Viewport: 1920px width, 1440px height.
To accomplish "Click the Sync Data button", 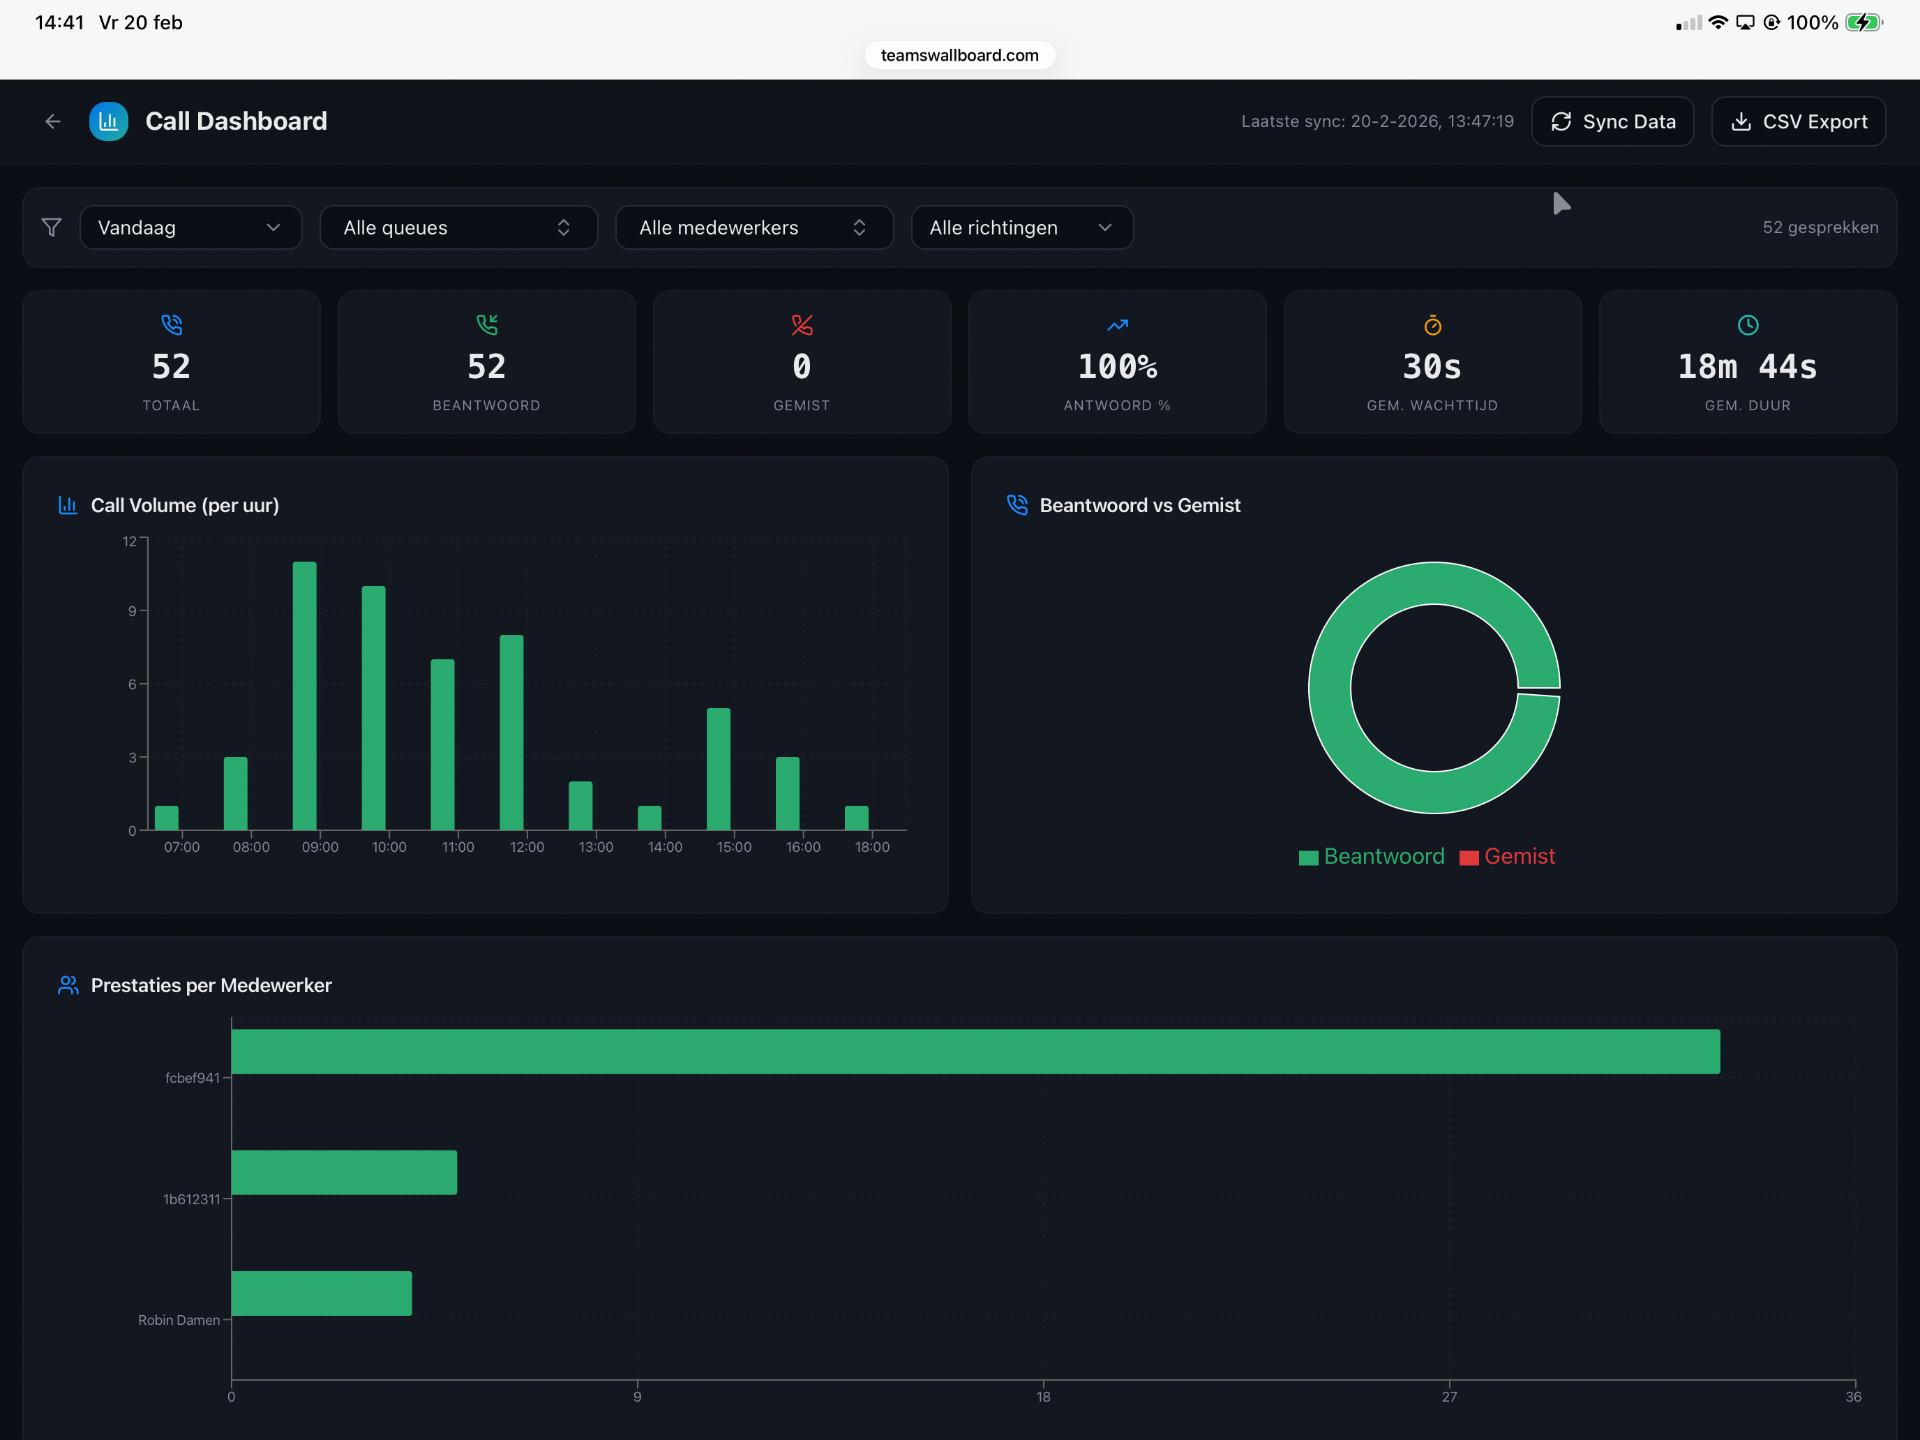I will pyautogui.click(x=1612, y=121).
